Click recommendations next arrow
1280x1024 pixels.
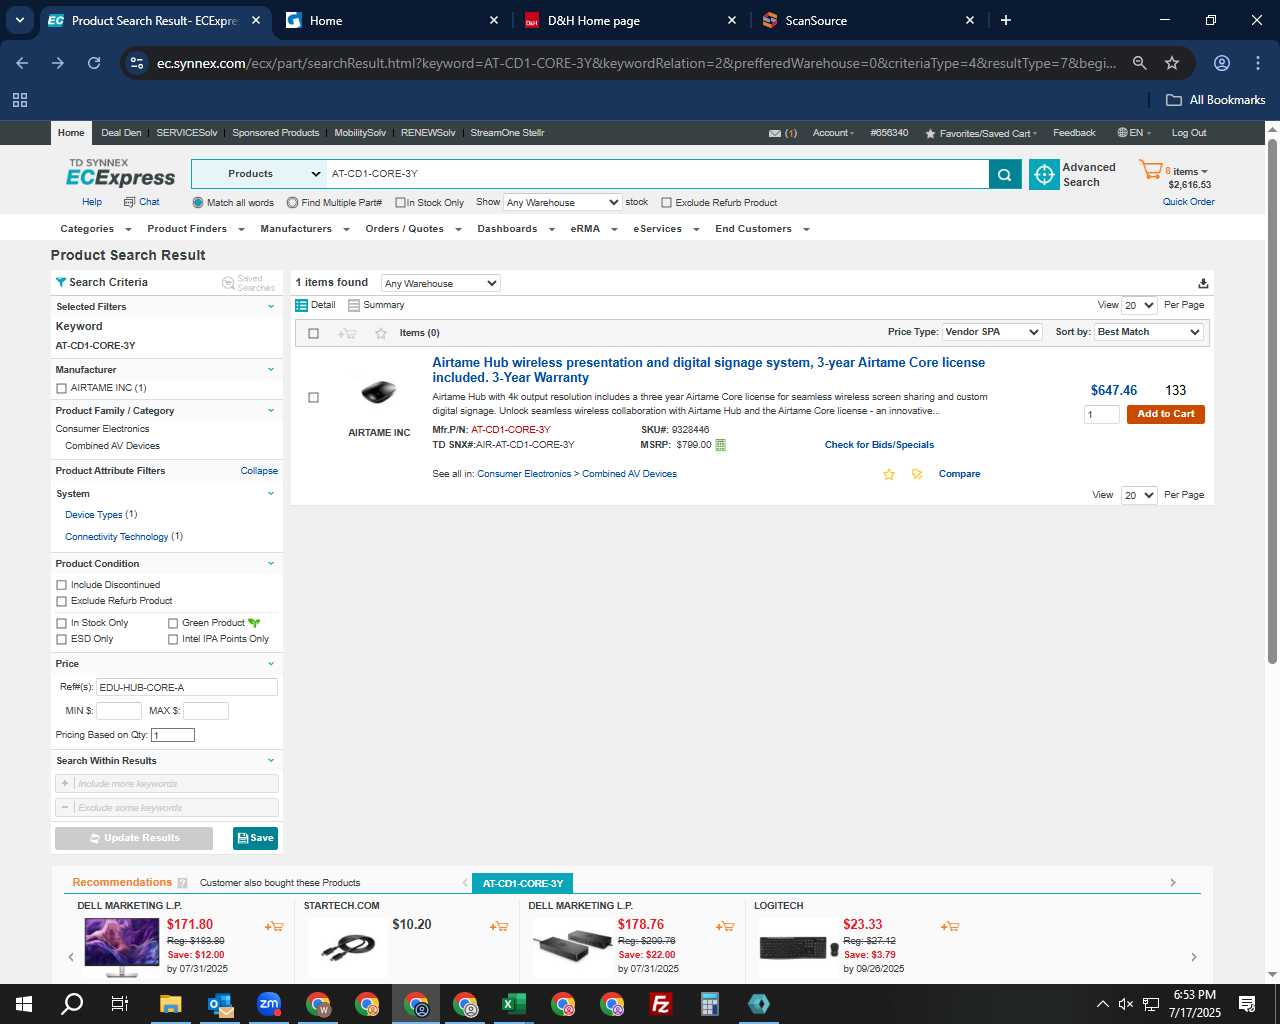coord(1193,957)
